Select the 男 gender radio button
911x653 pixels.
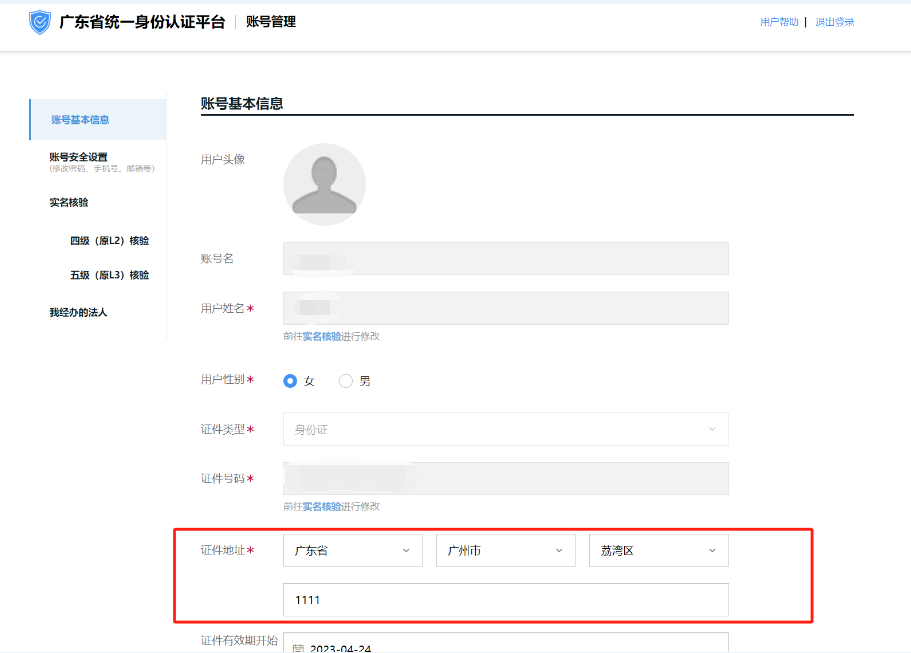click(344, 381)
